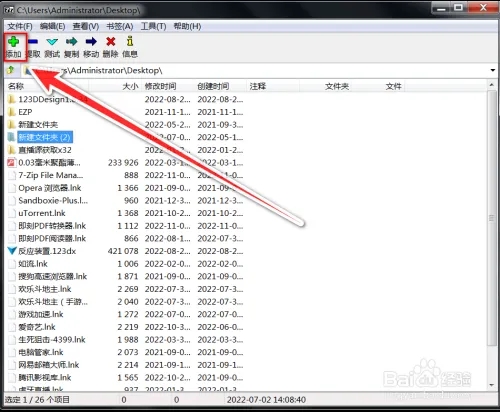
Task: Expand the address path dropdown arrow
Action: click(492, 70)
